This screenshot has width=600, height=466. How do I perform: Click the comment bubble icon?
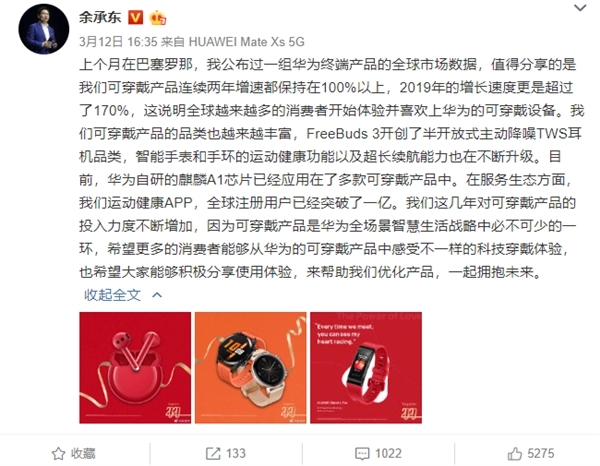click(x=362, y=454)
